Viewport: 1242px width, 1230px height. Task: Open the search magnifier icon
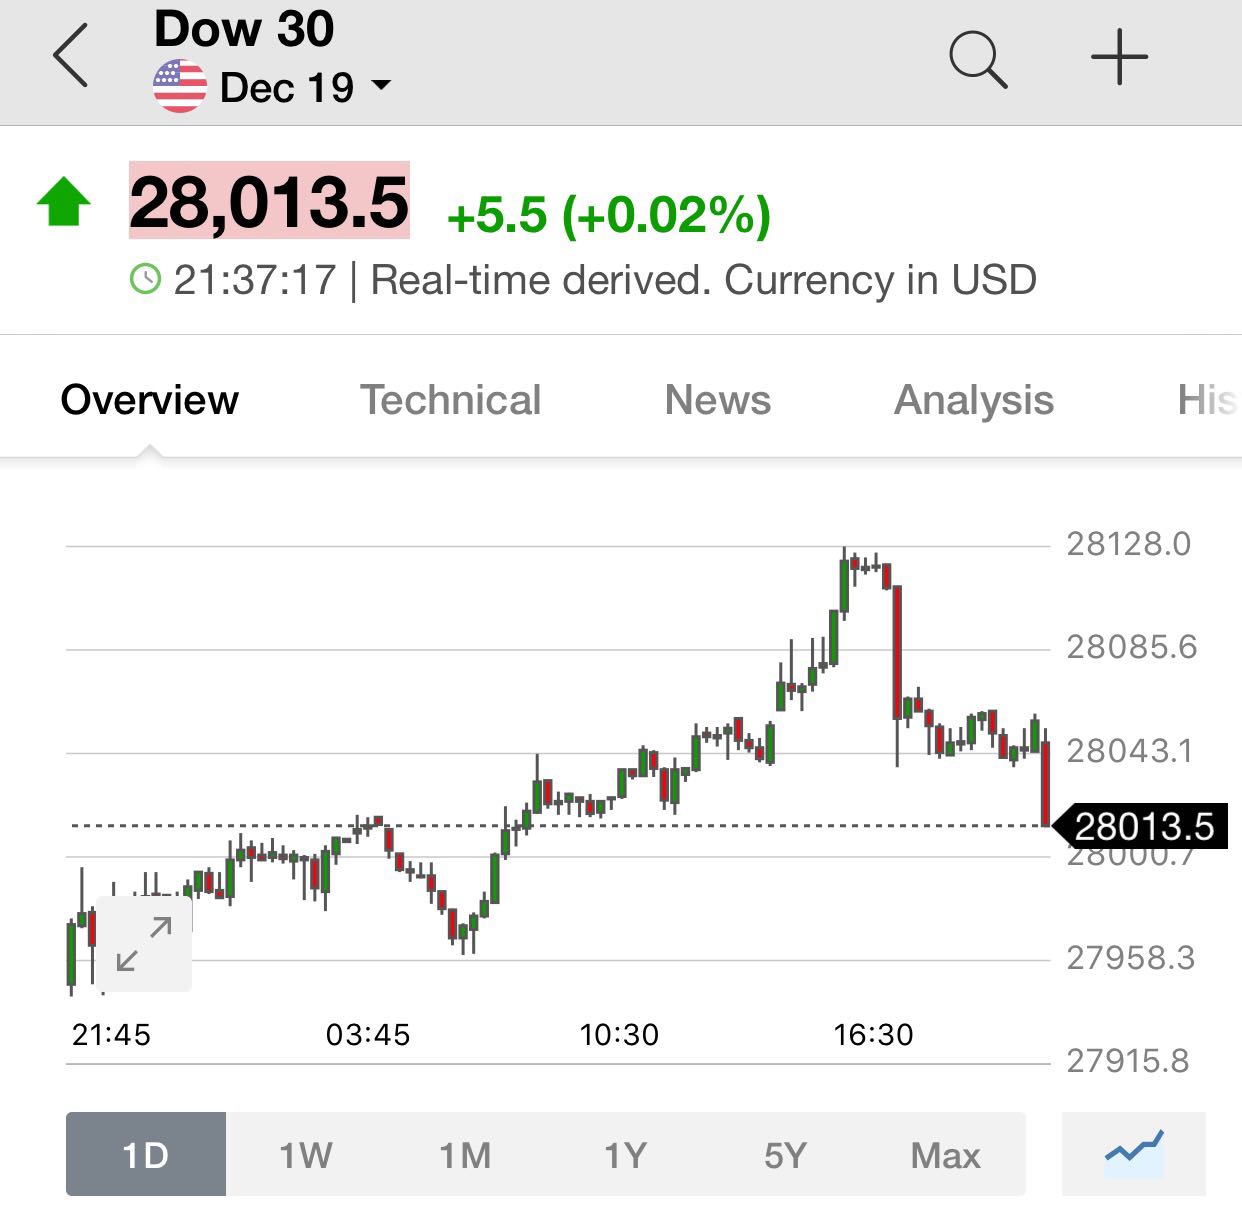pyautogui.click(x=977, y=59)
